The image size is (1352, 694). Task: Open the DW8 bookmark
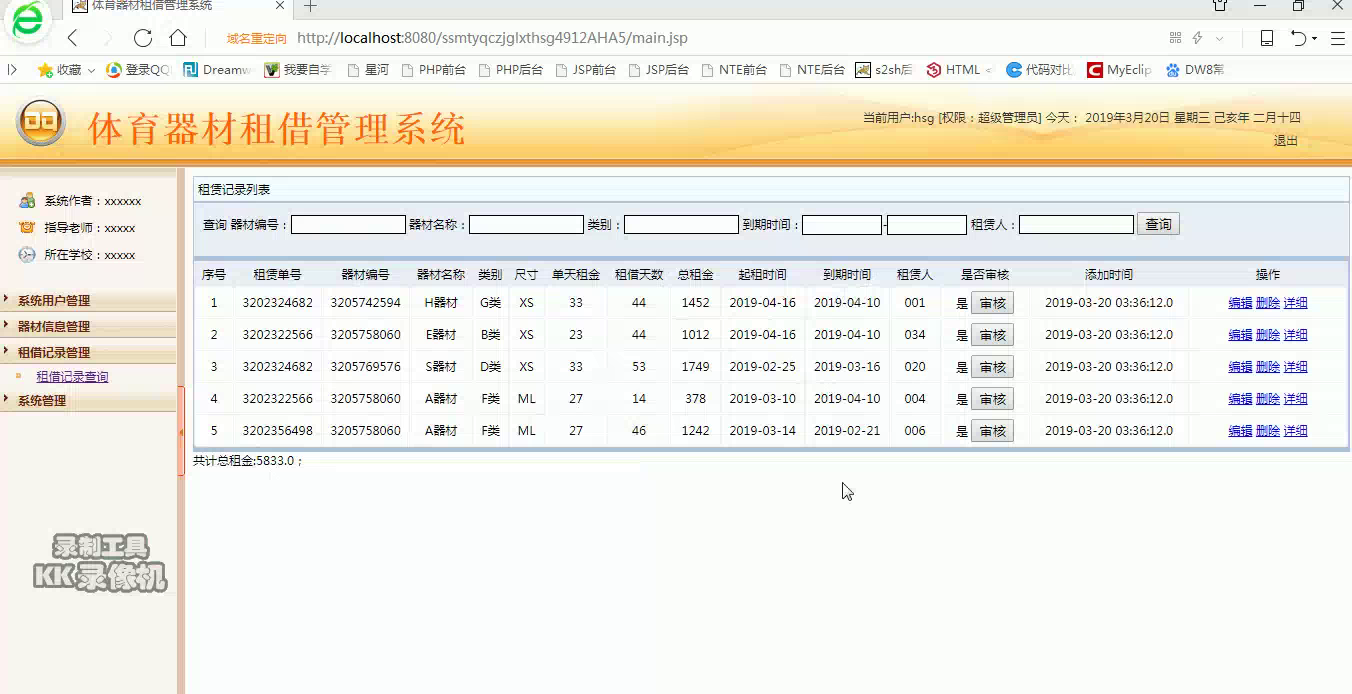1195,70
